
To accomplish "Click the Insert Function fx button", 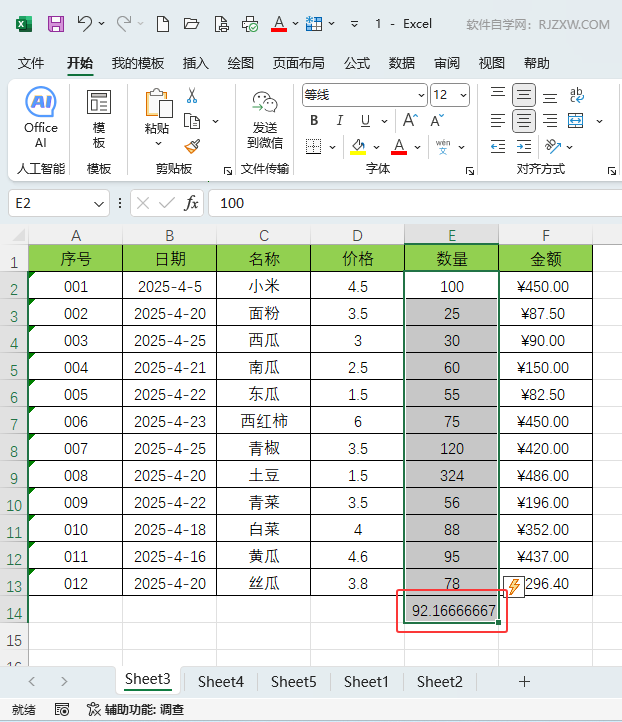I will (191, 203).
